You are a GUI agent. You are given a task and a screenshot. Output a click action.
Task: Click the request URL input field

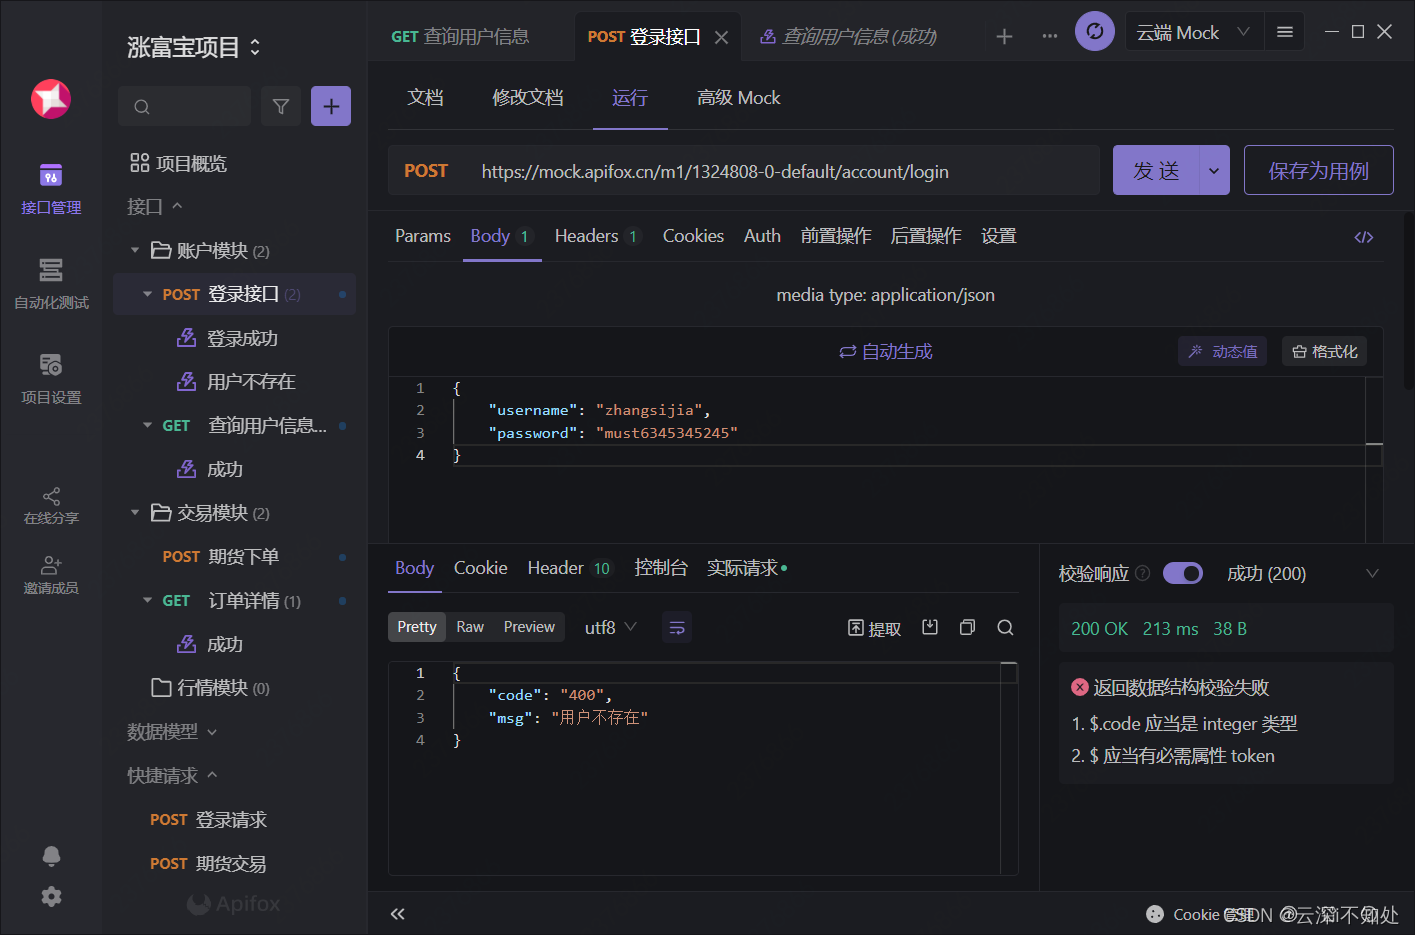[x=780, y=171]
